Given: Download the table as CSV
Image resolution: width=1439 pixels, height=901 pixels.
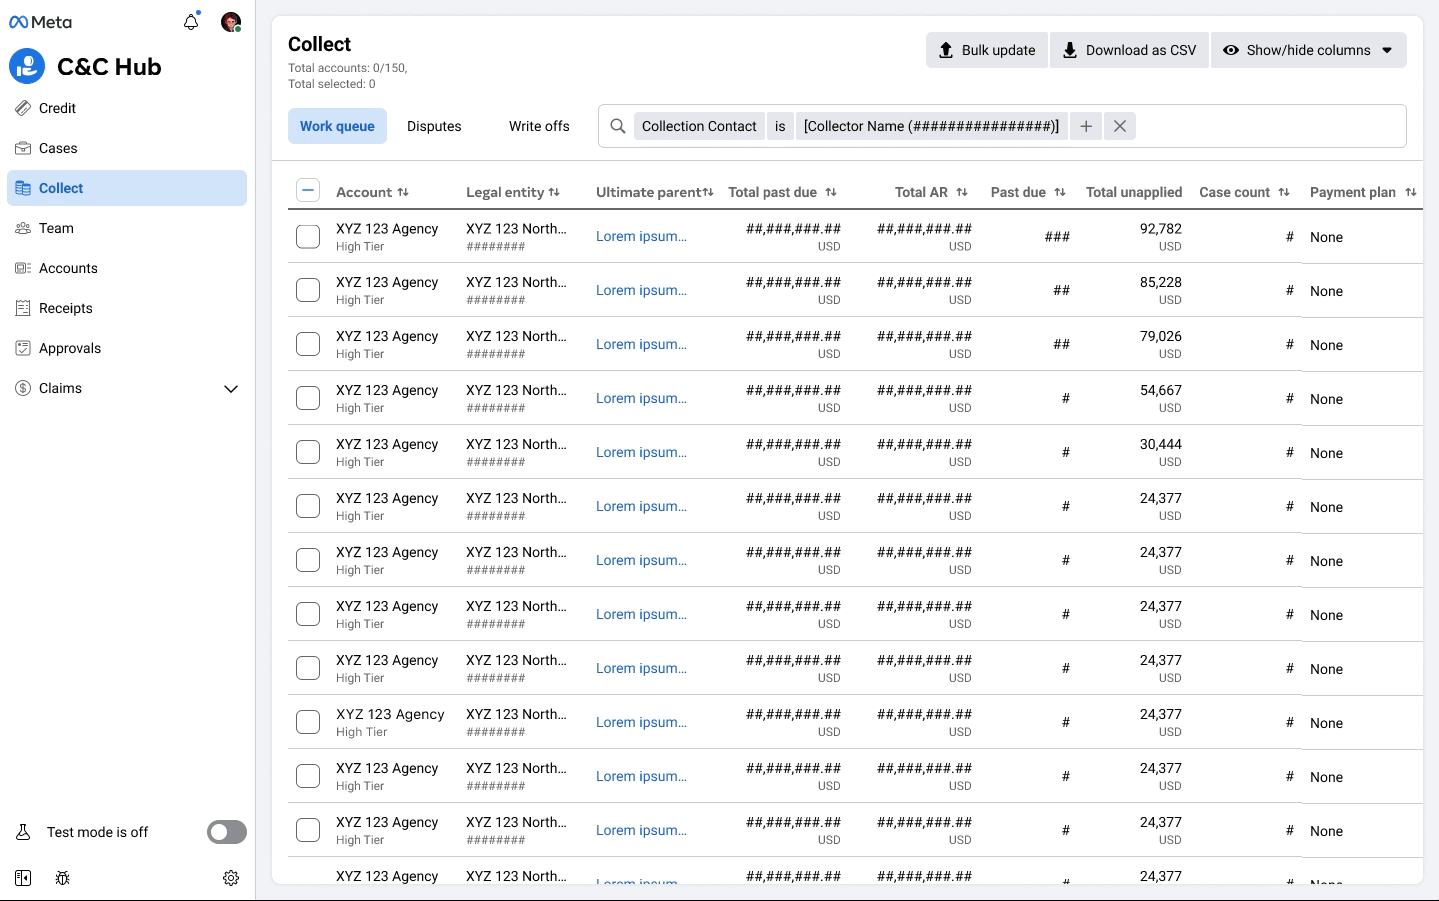Looking at the screenshot, I should pos(1129,50).
